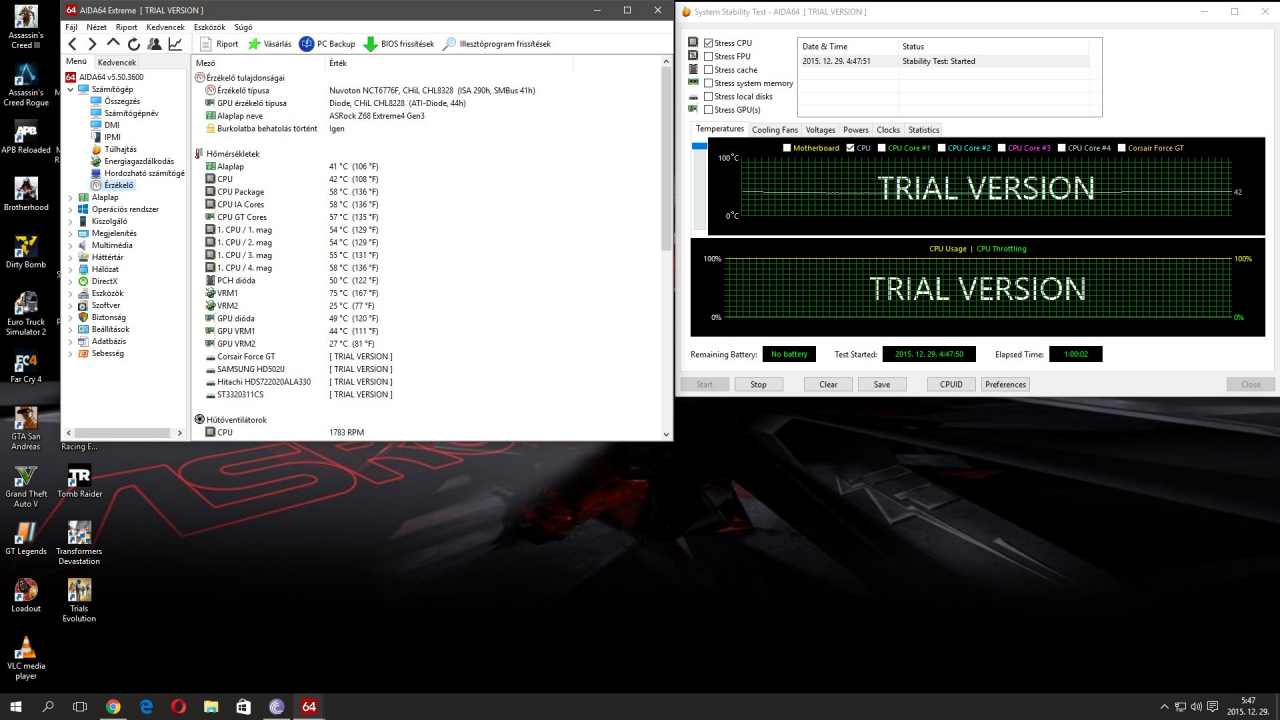Viewport: 1280px width, 720px height.
Task: Click the forward arrow in AIDA64 toolbar
Action: (x=92, y=44)
